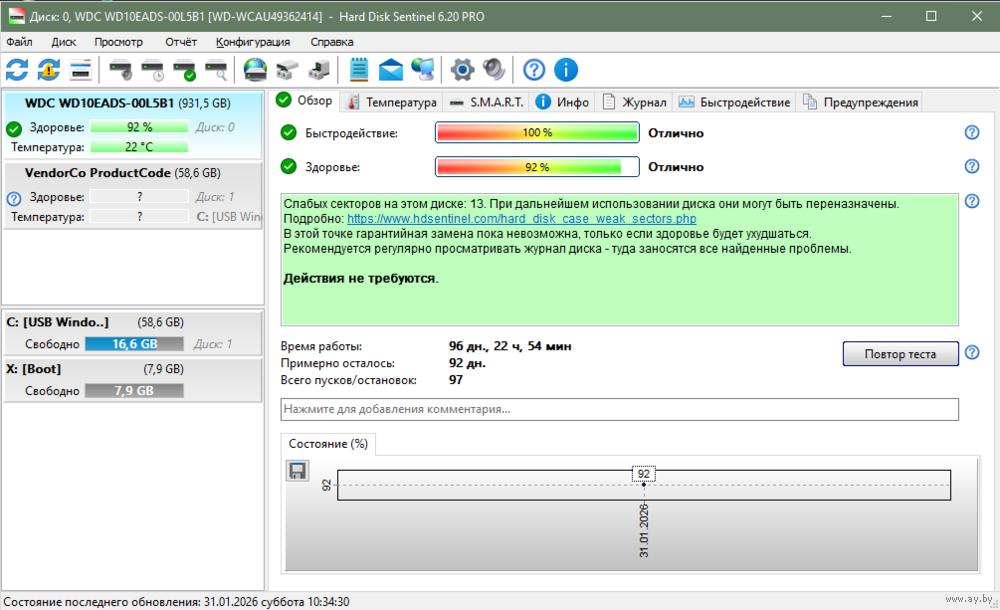Click the comment input field
The height and width of the screenshot is (610, 1000).
coord(619,409)
